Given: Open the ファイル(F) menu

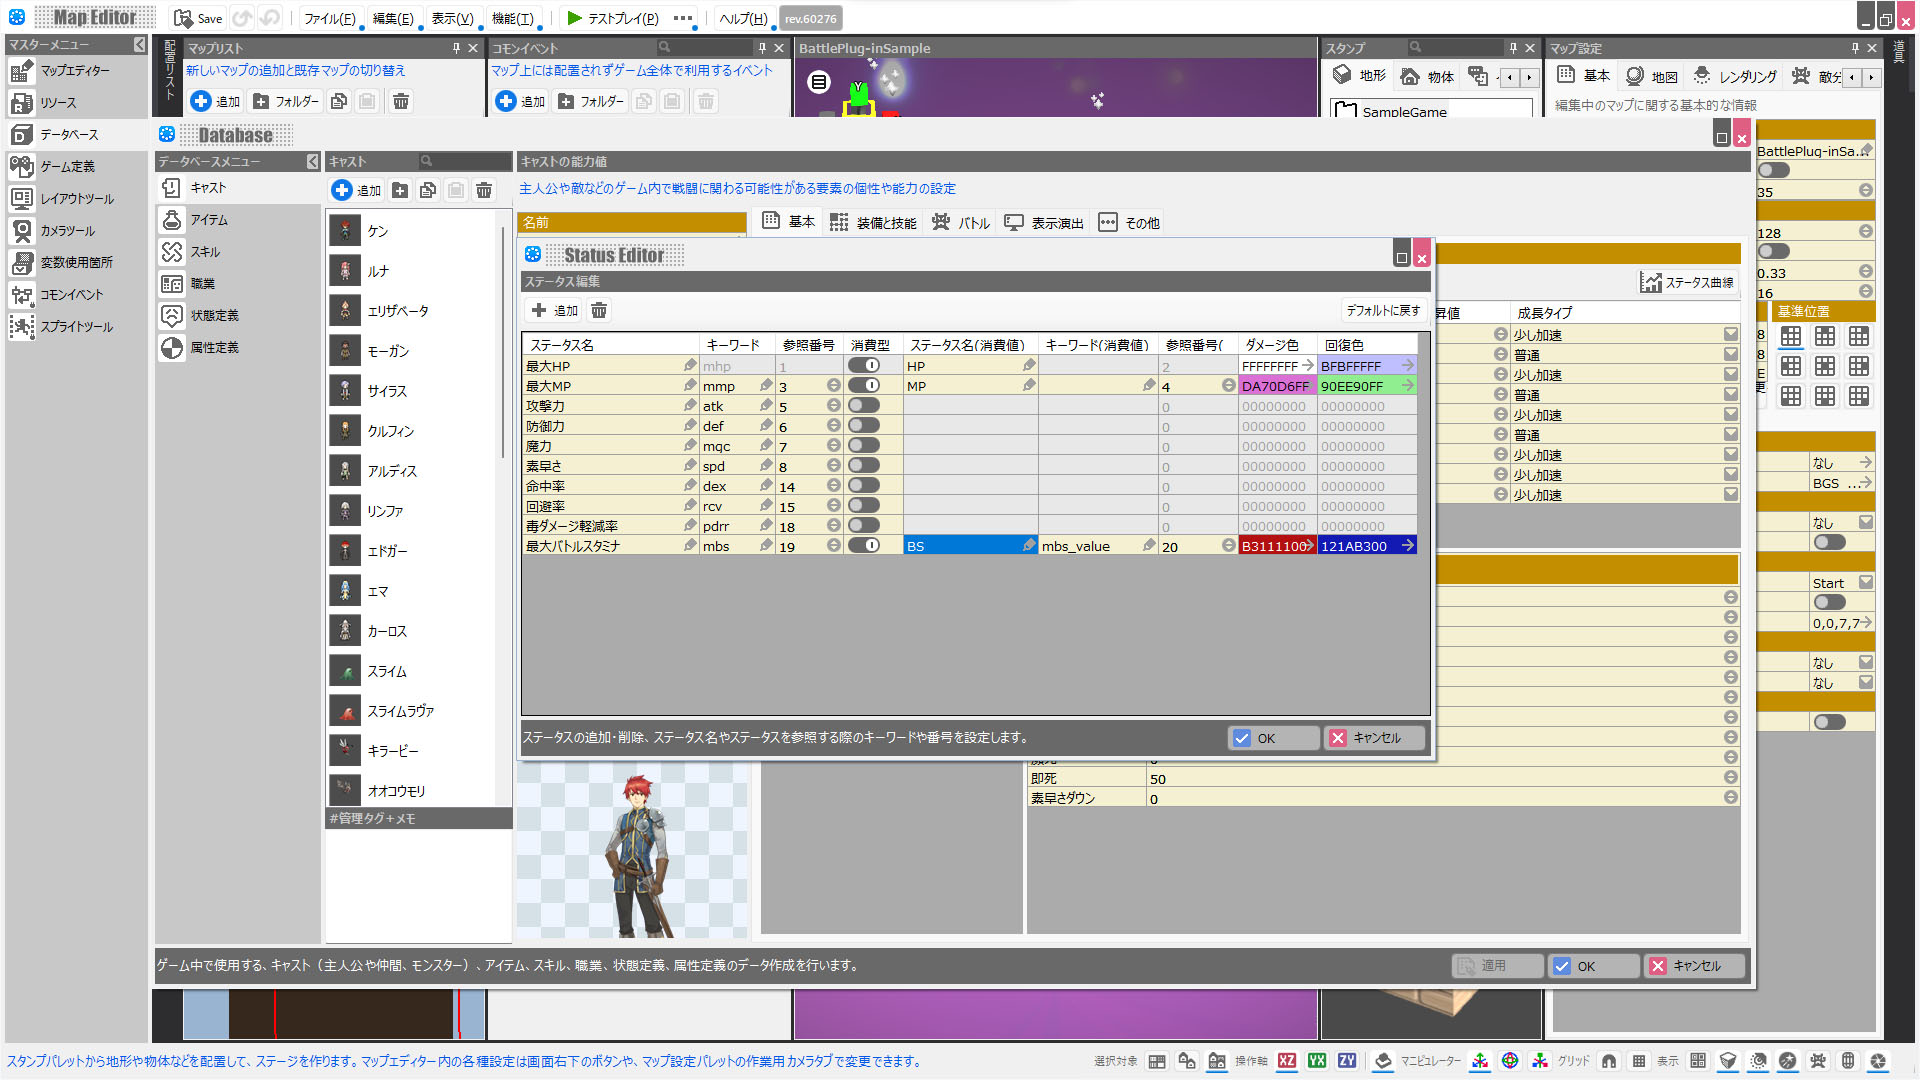Looking at the screenshot, I should (x=329, y=19).
